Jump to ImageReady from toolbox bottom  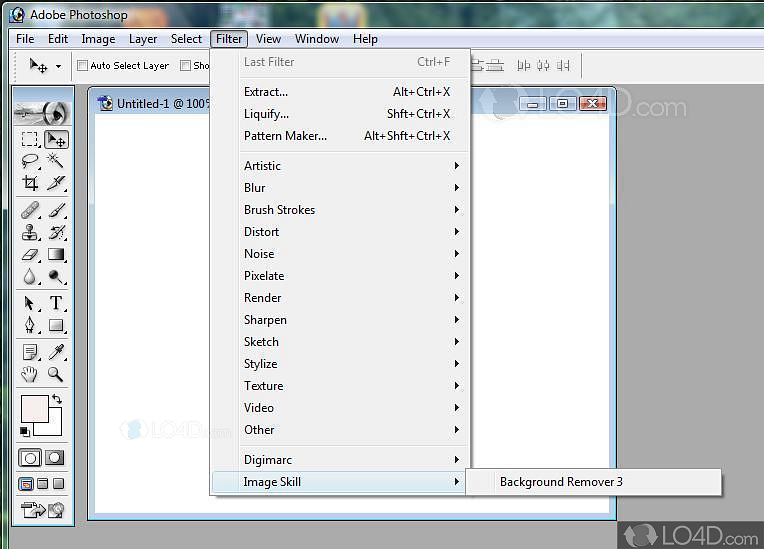pyautogui.click(x=42, y=510)
